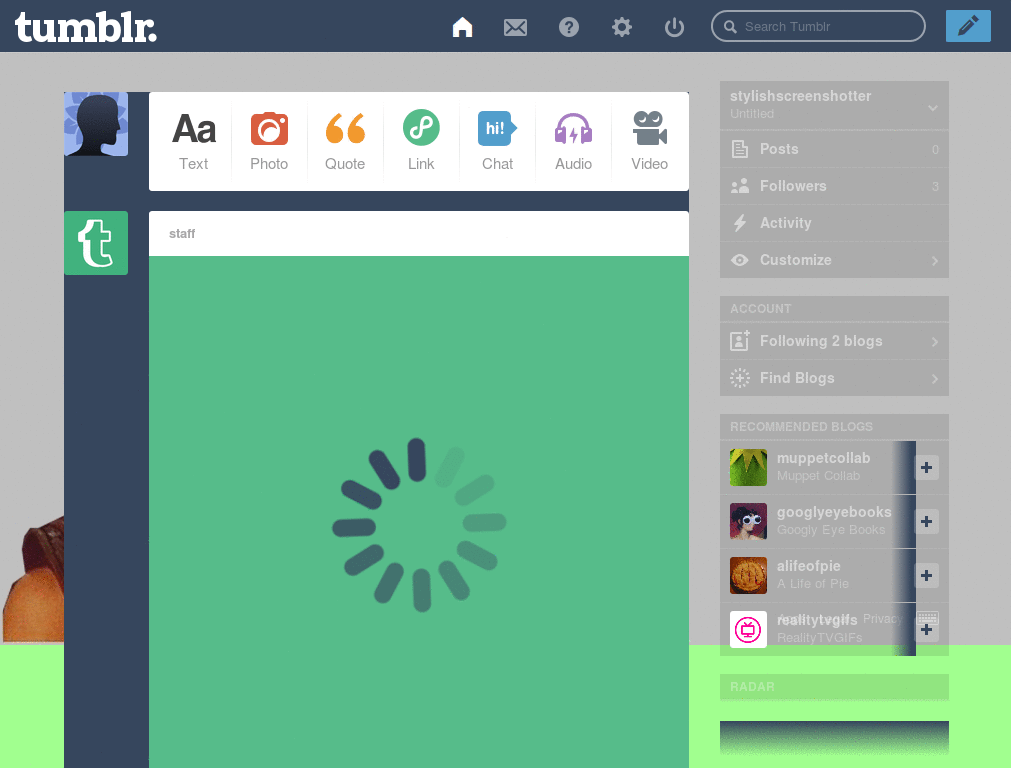Image resolution: width=1024 pixels, height=768 pixels.
Task: Click the Followers people icon
Action: click(x=739, y=186)
